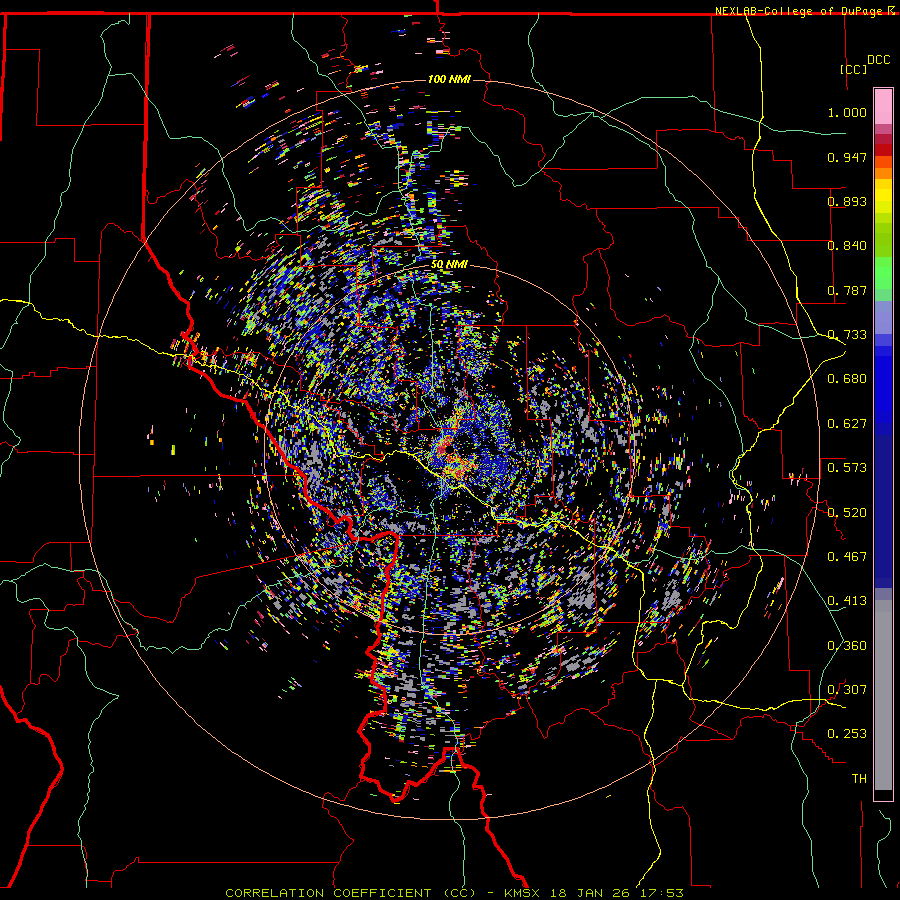The height and width of the screenshot is (900, 900).
Task: Pick the red segment of the color bar
Action: tap(883, 150)
